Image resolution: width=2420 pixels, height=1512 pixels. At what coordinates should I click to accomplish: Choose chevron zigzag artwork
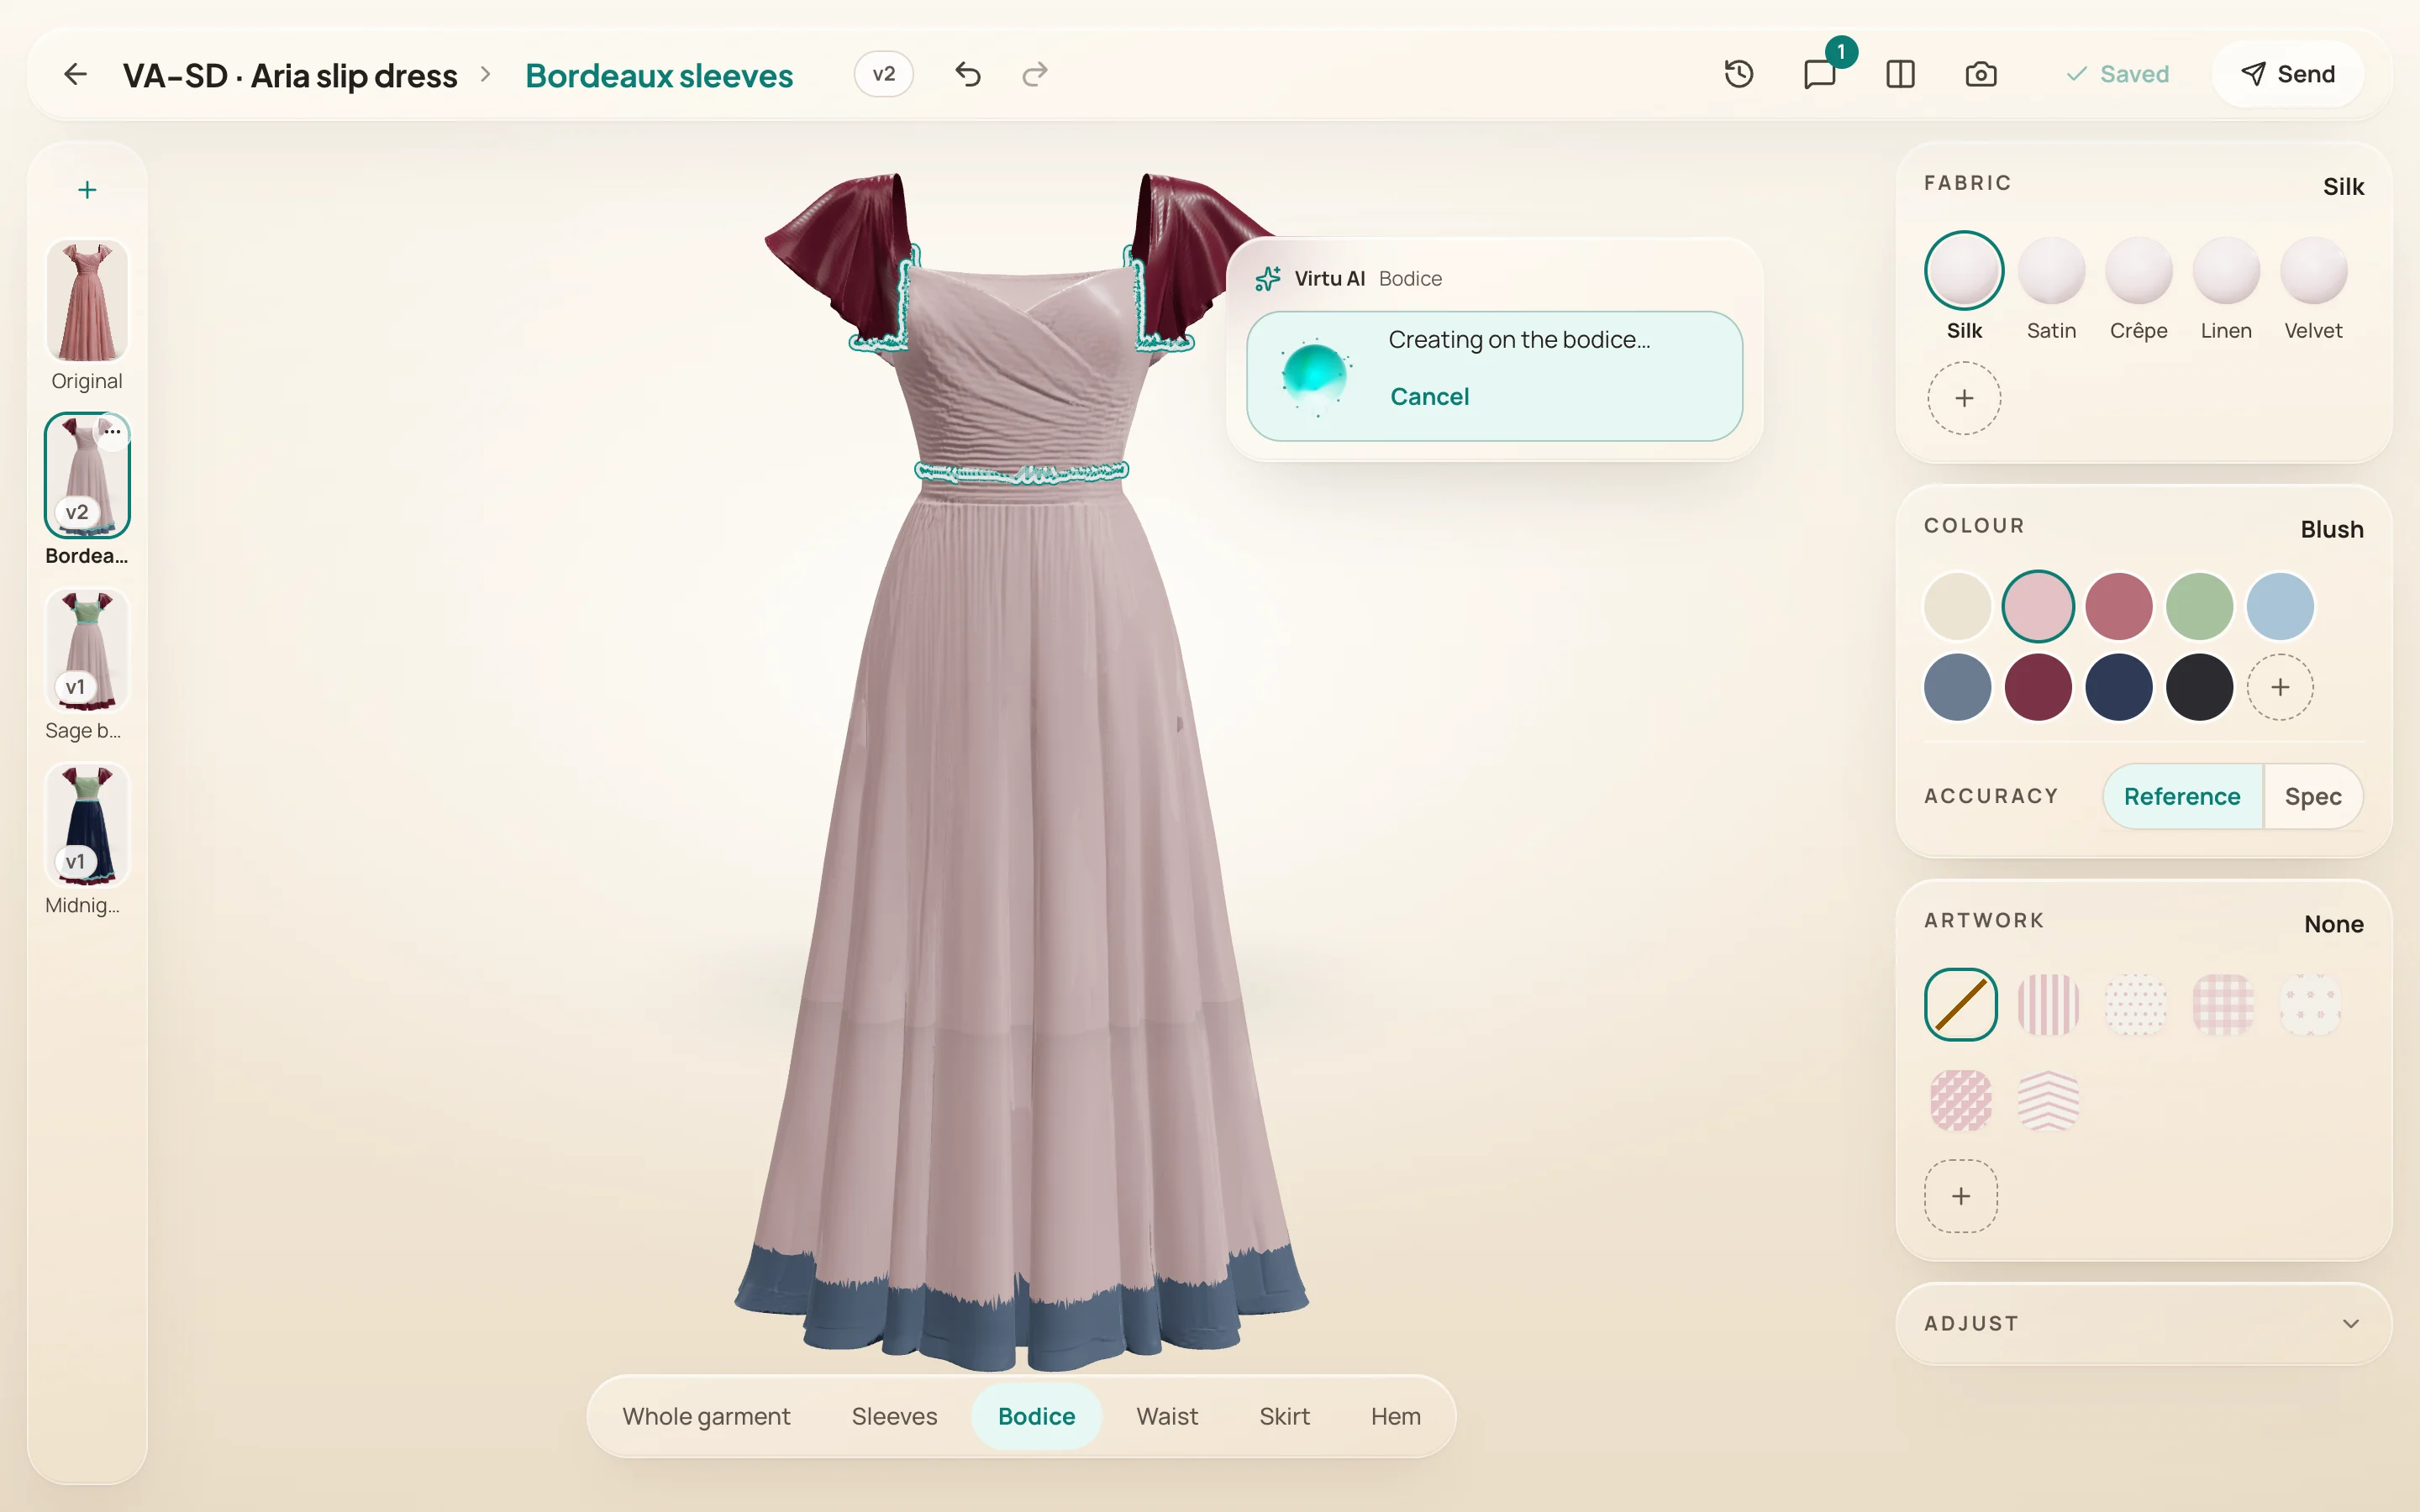[2048, 1100]
